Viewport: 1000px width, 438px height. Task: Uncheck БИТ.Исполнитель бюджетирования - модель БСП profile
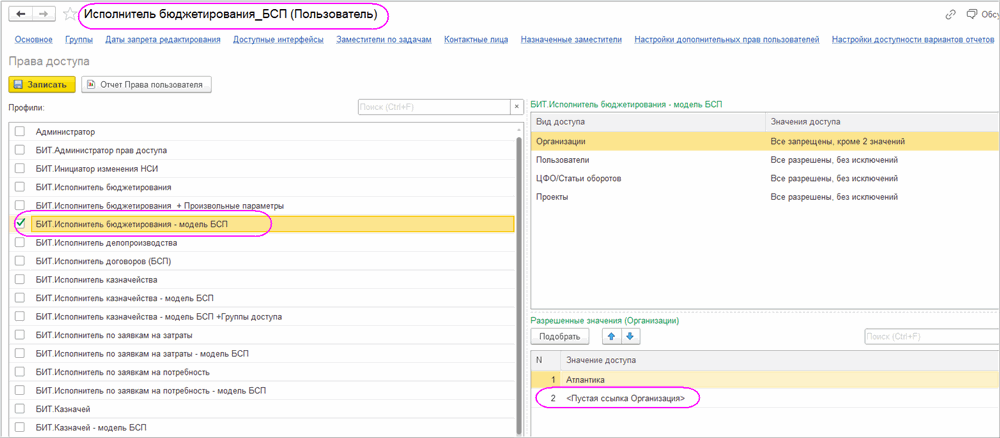click(x=20, y=224)
